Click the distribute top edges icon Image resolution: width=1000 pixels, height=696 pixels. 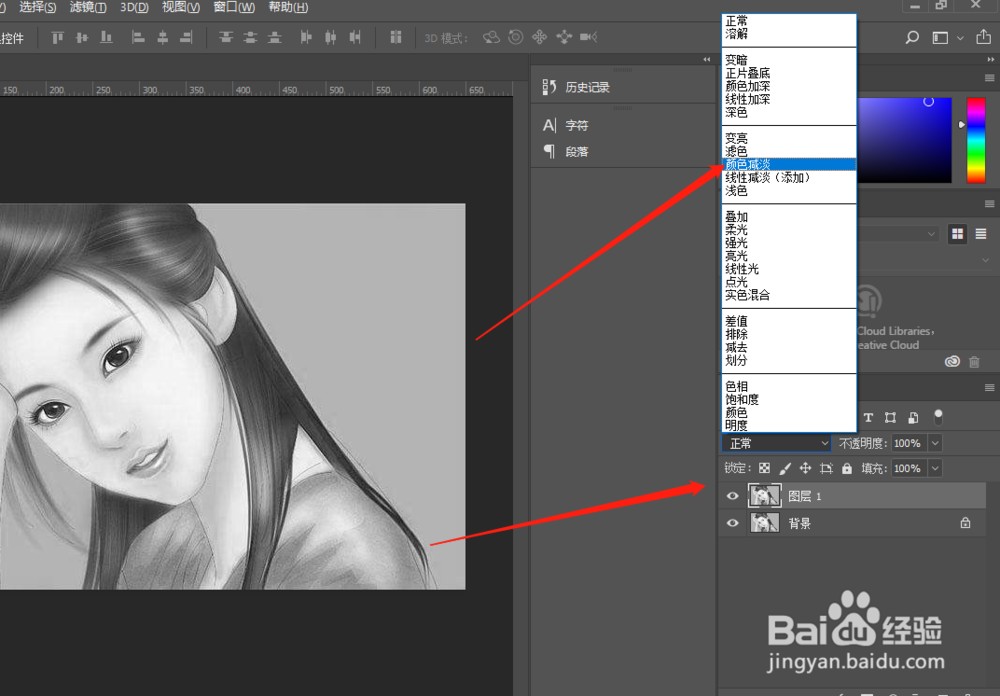coord(226,38)
